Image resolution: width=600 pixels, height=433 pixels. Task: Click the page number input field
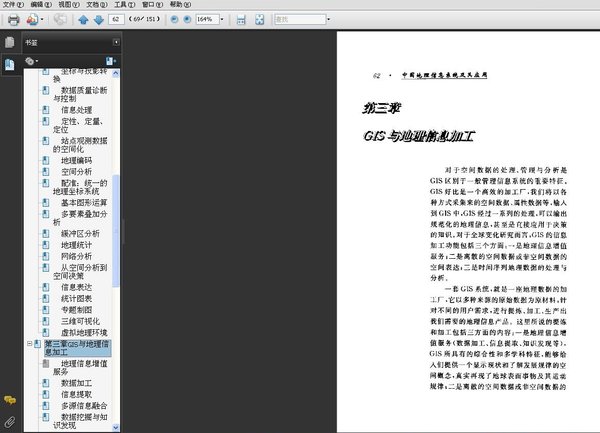(119, 19)
